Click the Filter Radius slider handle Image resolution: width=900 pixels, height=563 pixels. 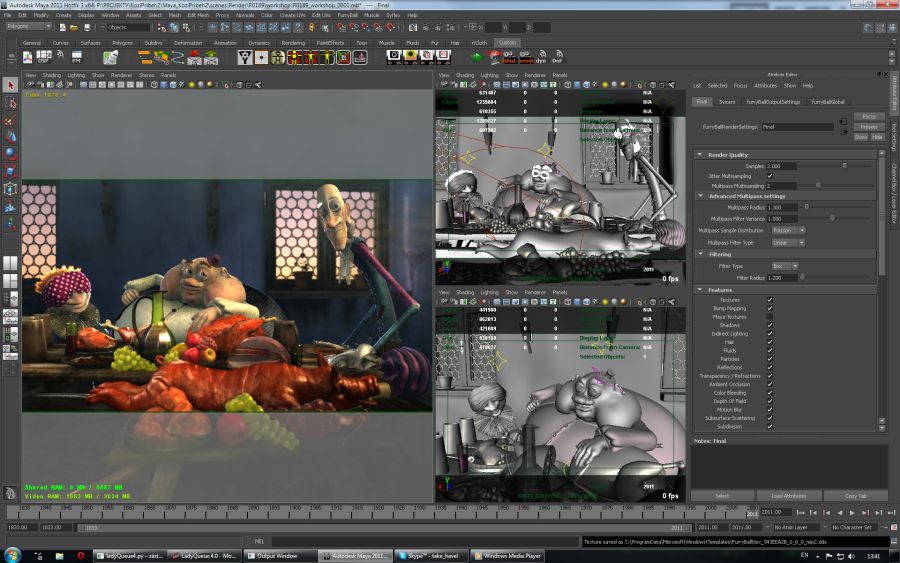tap(802, 278)
